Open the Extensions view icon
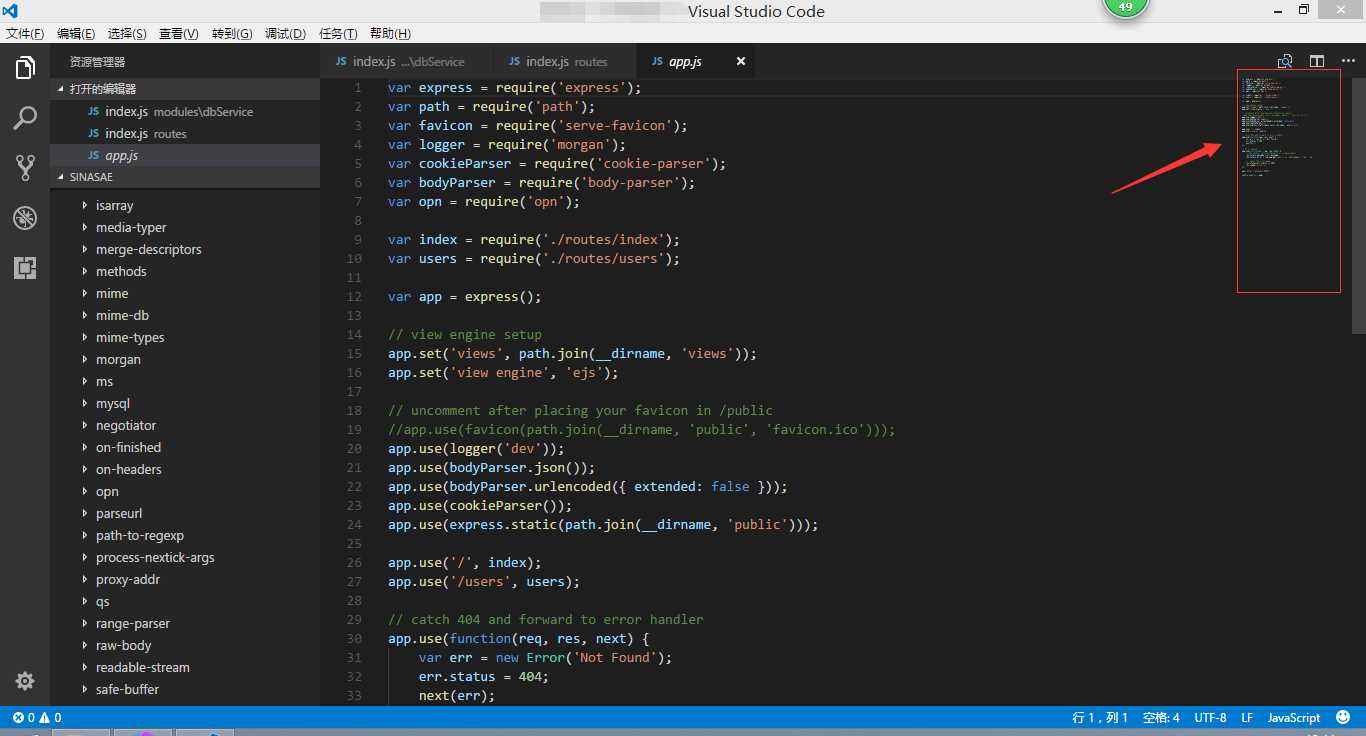The image size is (1366, 736). [x=25, y=268]
